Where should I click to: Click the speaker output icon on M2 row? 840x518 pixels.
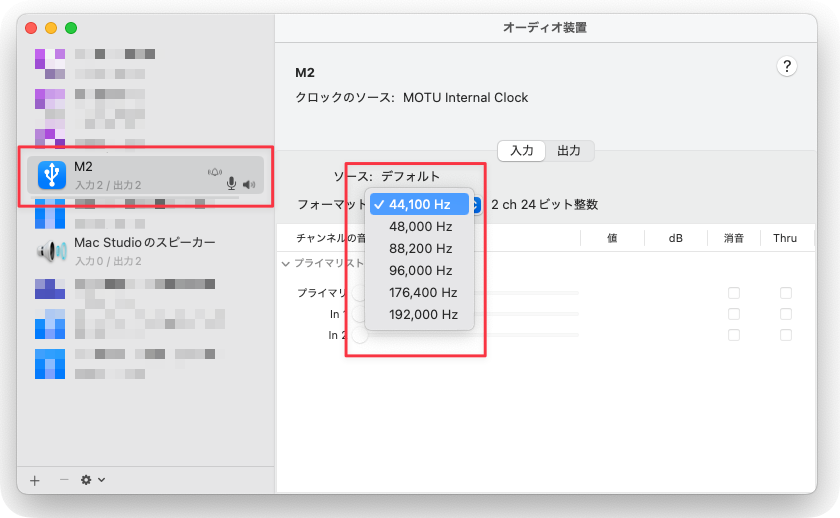pyautogui.click(x=249, y=184)
